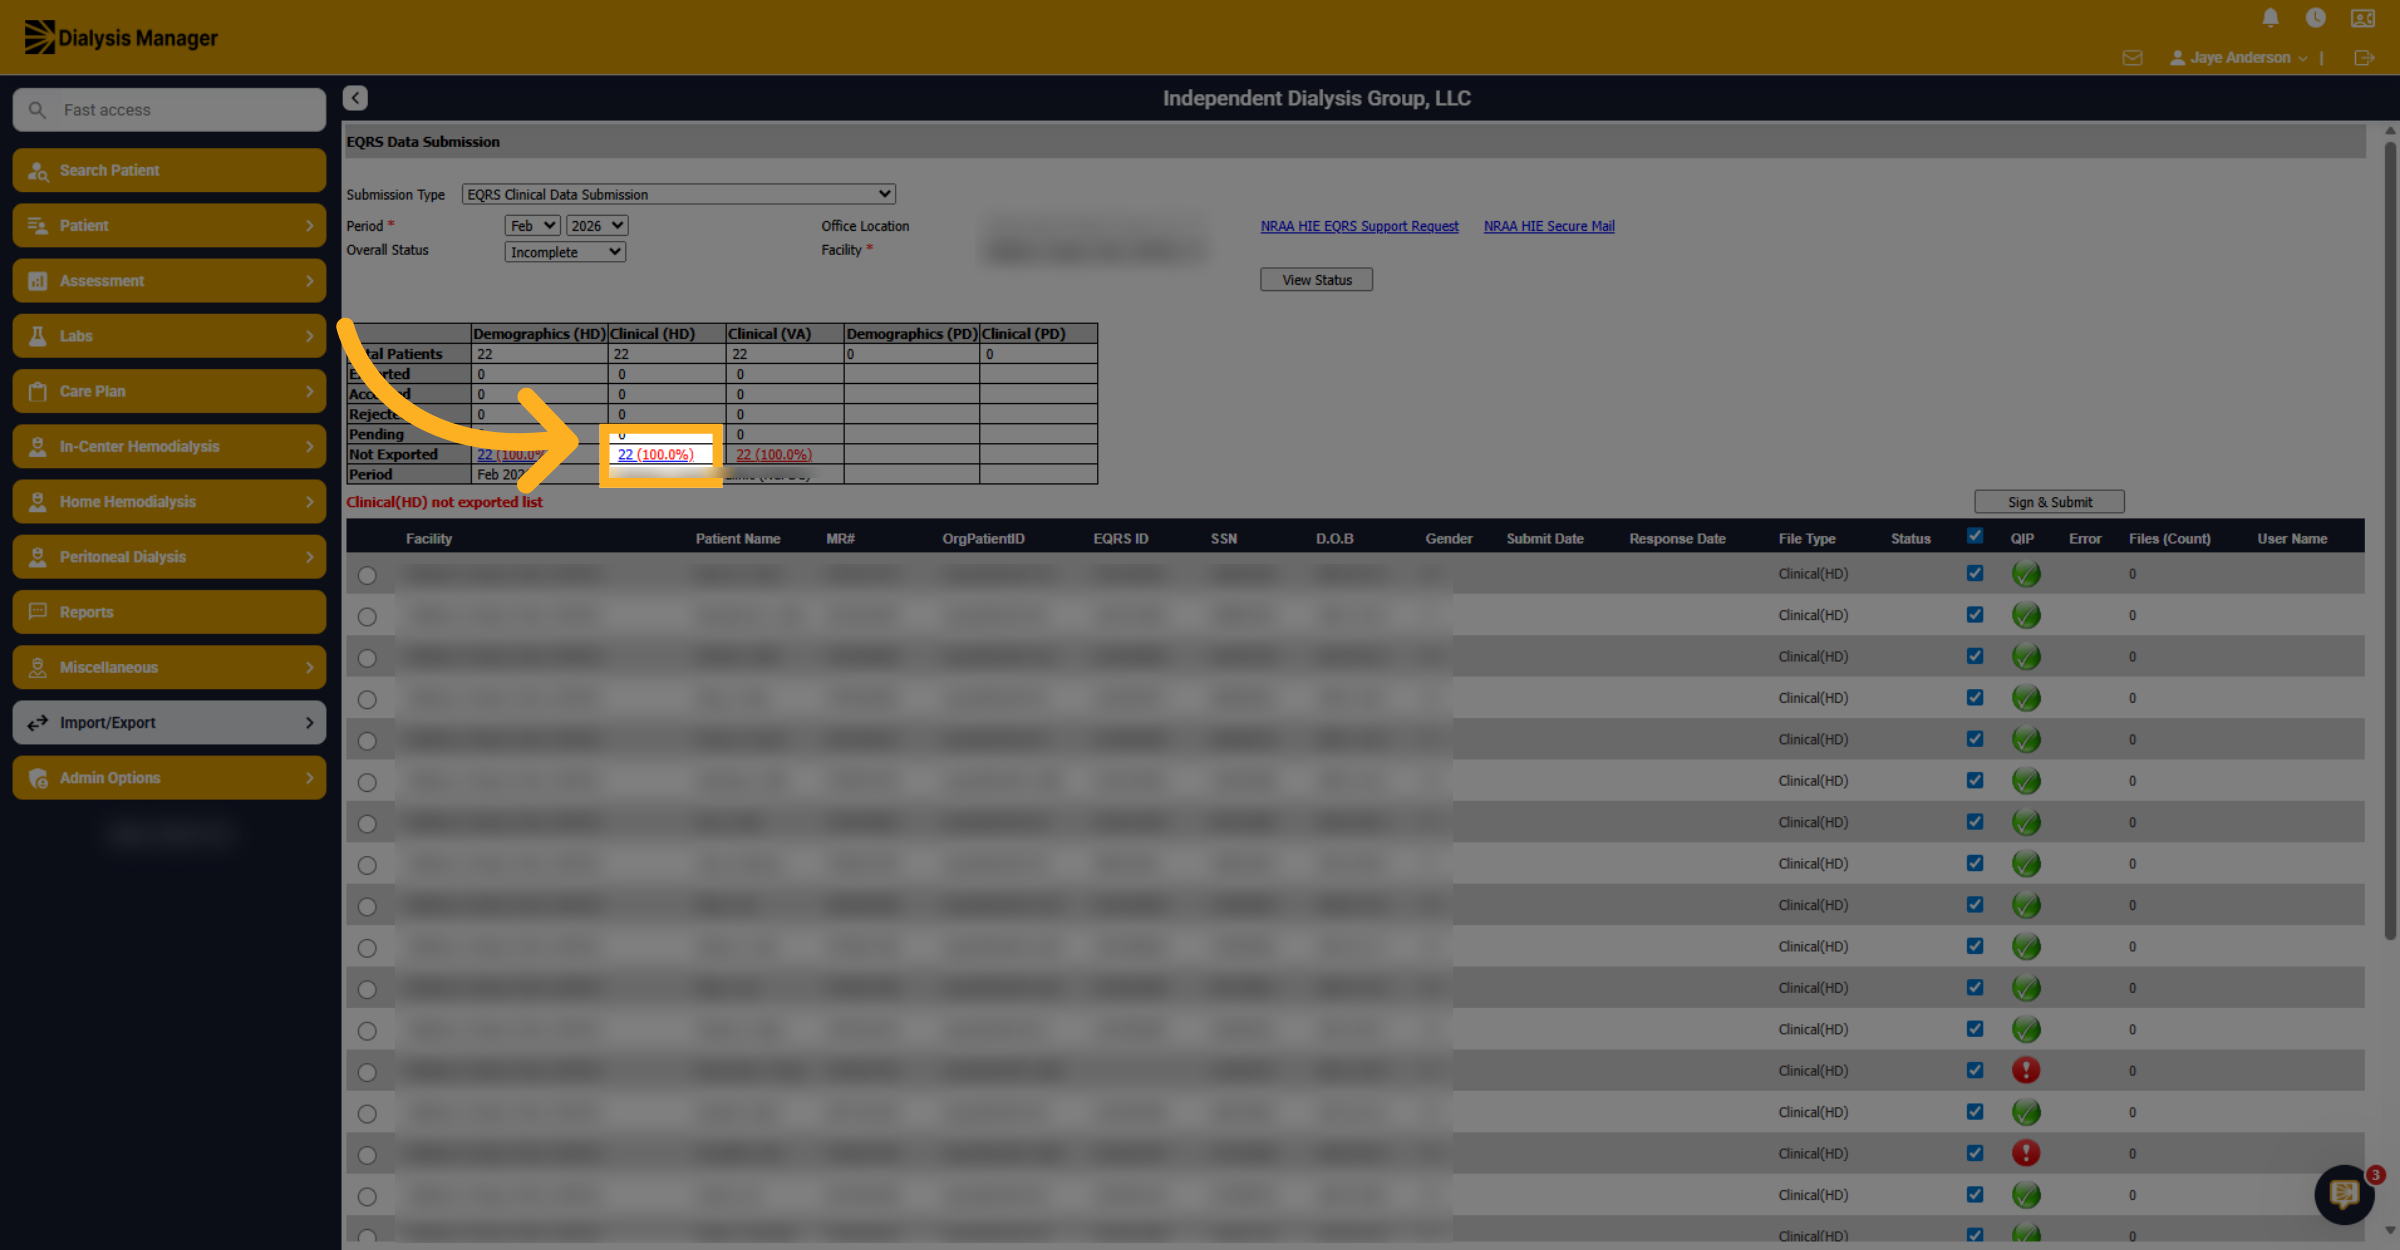Screen dimensions: 2400x1250
Task: Click the contact card icon in header
Action: [x=2363, y=18]
